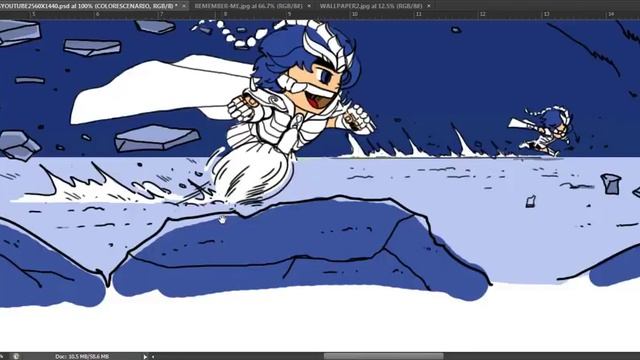
Task: Close the REMEMBER-ME.jpg document tab
Action: [x=309, y=6]
